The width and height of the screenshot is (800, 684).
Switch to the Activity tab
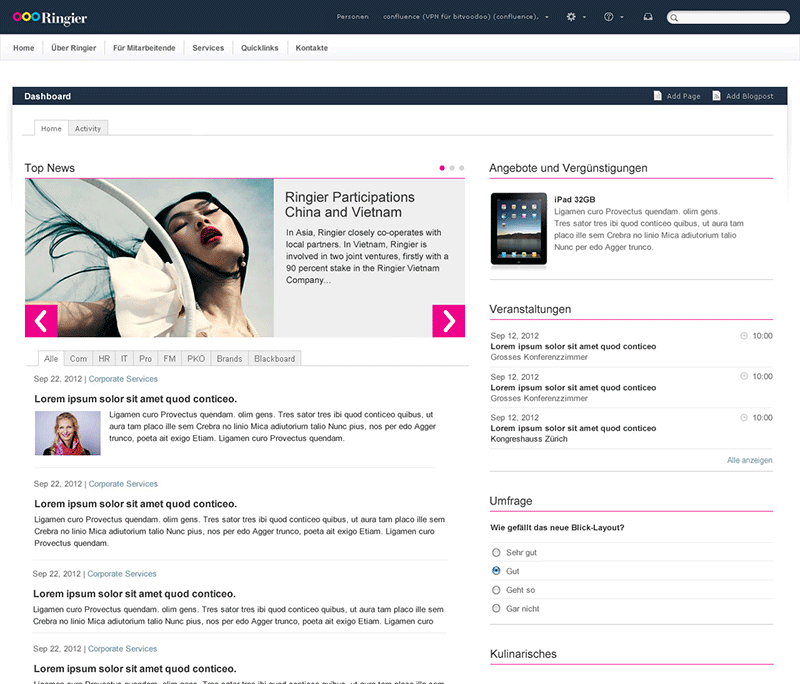[88, 129]
